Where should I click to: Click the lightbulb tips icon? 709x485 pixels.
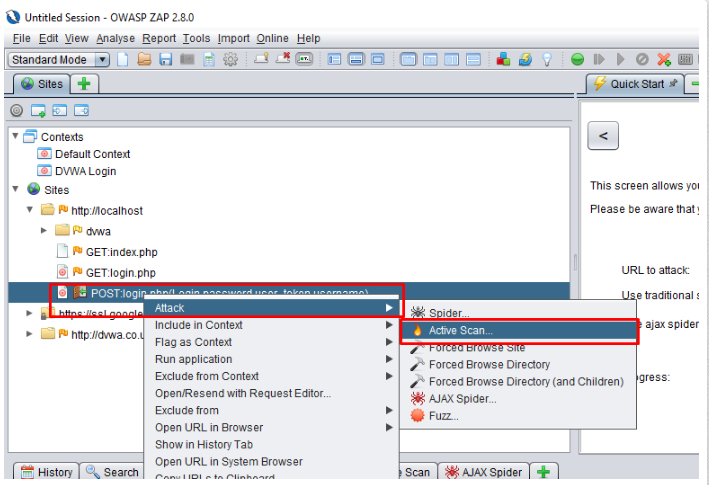547,59
